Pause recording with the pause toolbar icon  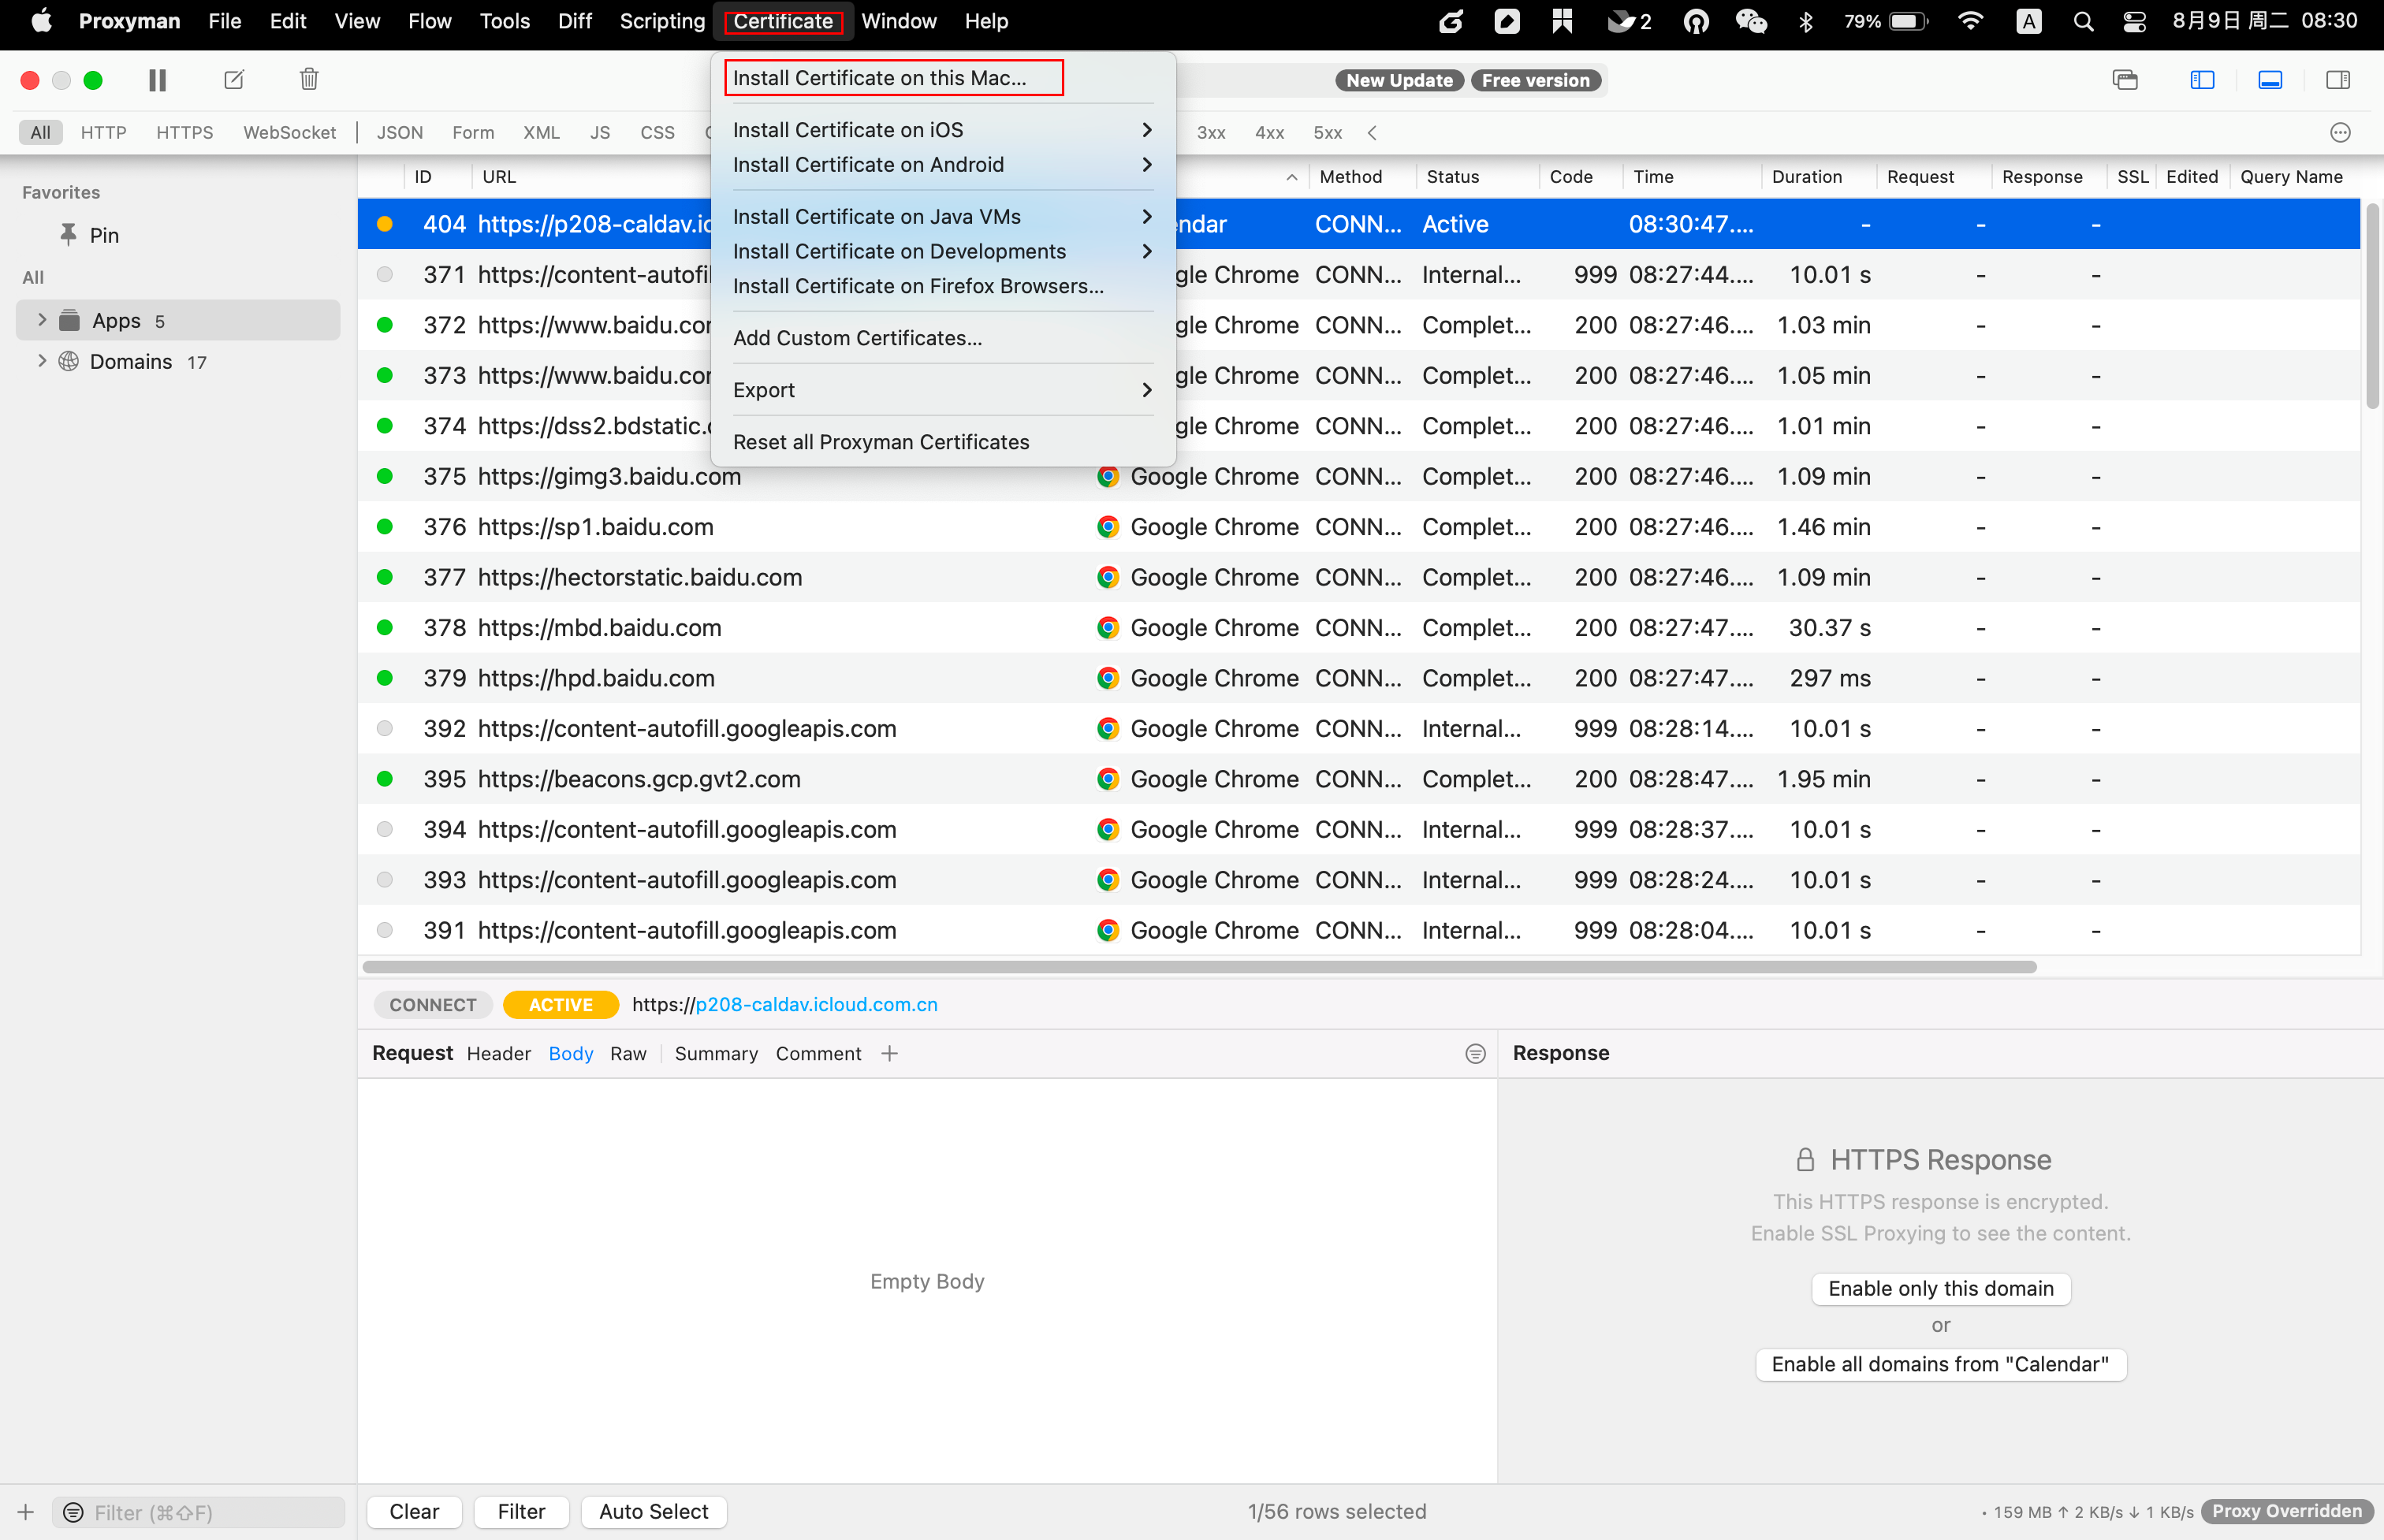pyautogui.click(x=157, y=80)
